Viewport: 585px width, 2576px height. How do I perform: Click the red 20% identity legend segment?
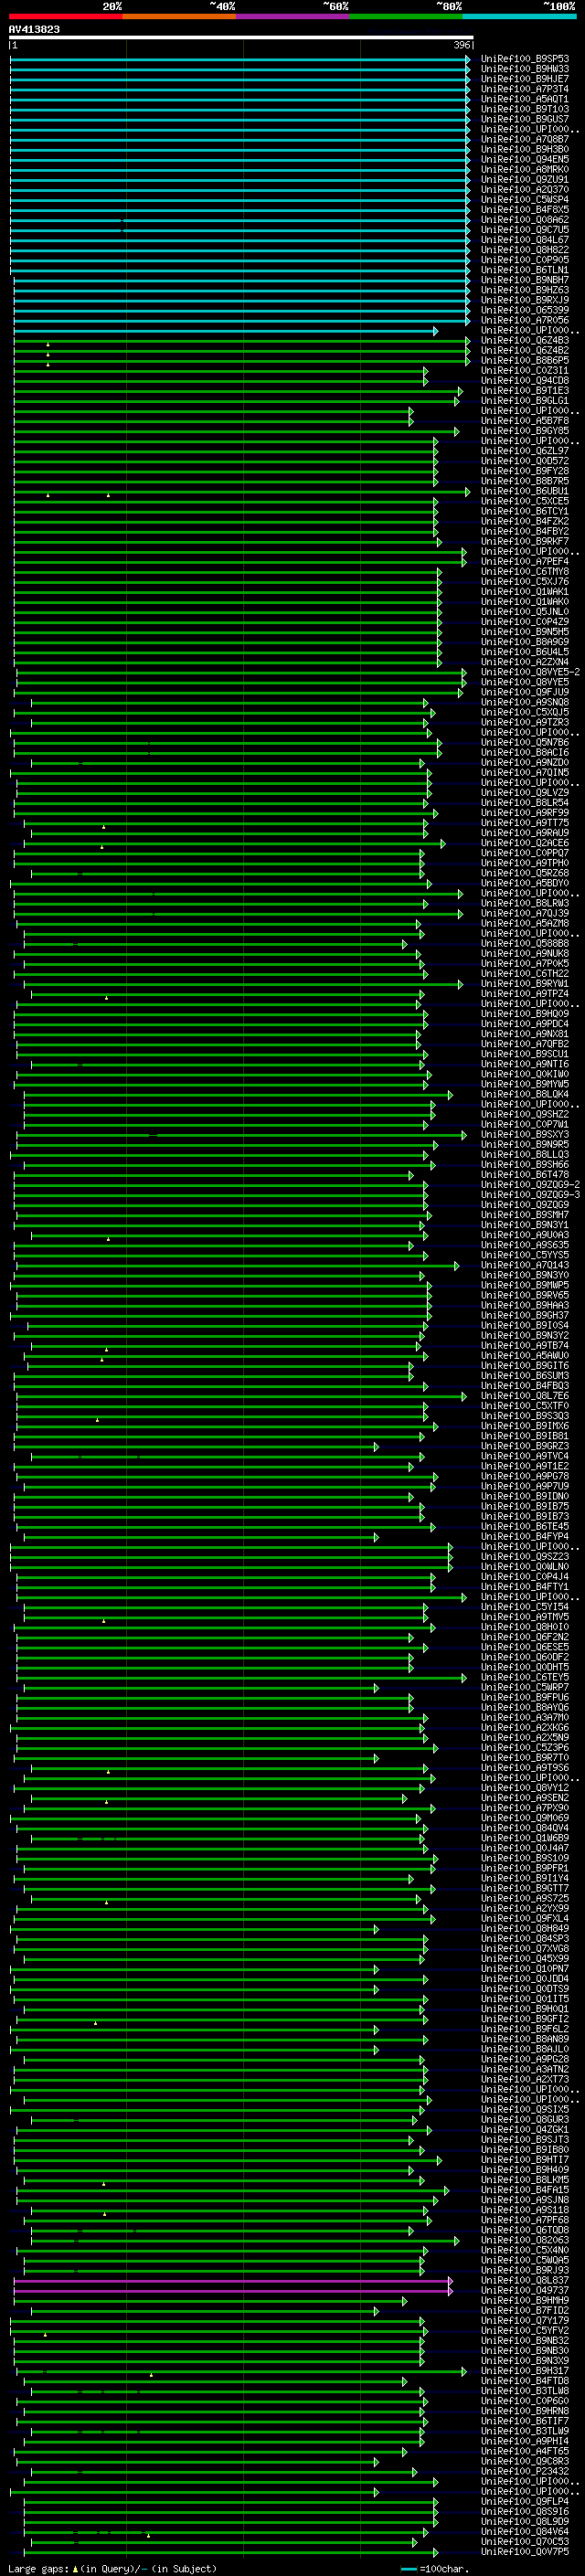pyautogui.click(x=65, y=16)
